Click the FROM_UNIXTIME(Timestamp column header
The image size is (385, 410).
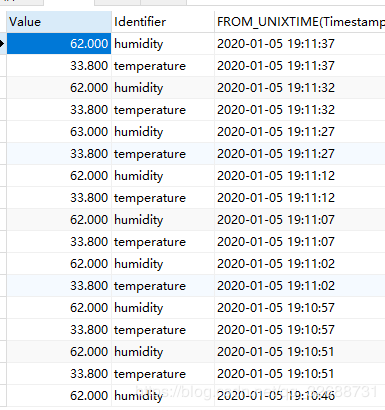click(300, 22)
